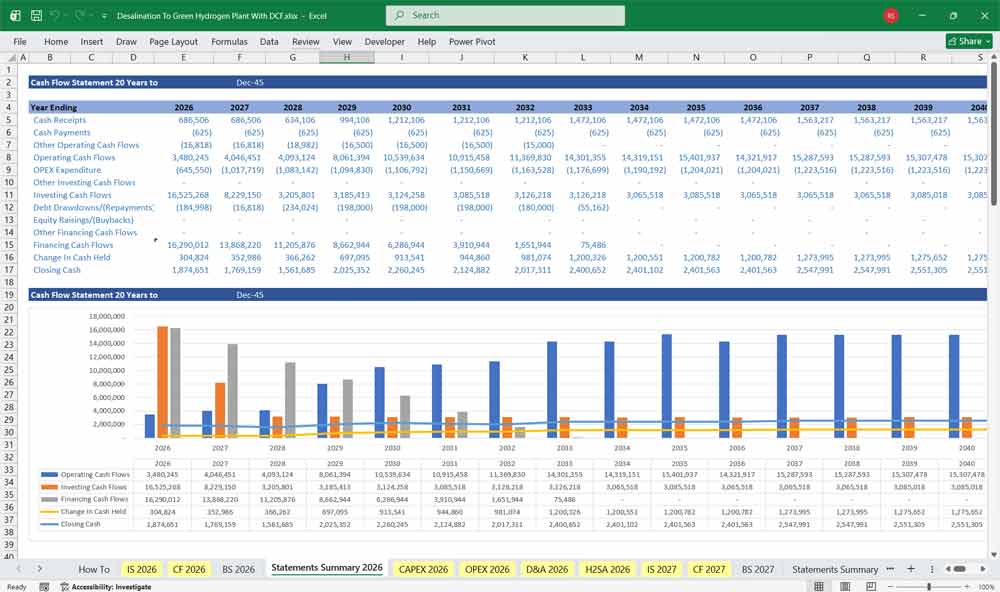Switch to the Formulas ribbon tab

click(229, 41)
